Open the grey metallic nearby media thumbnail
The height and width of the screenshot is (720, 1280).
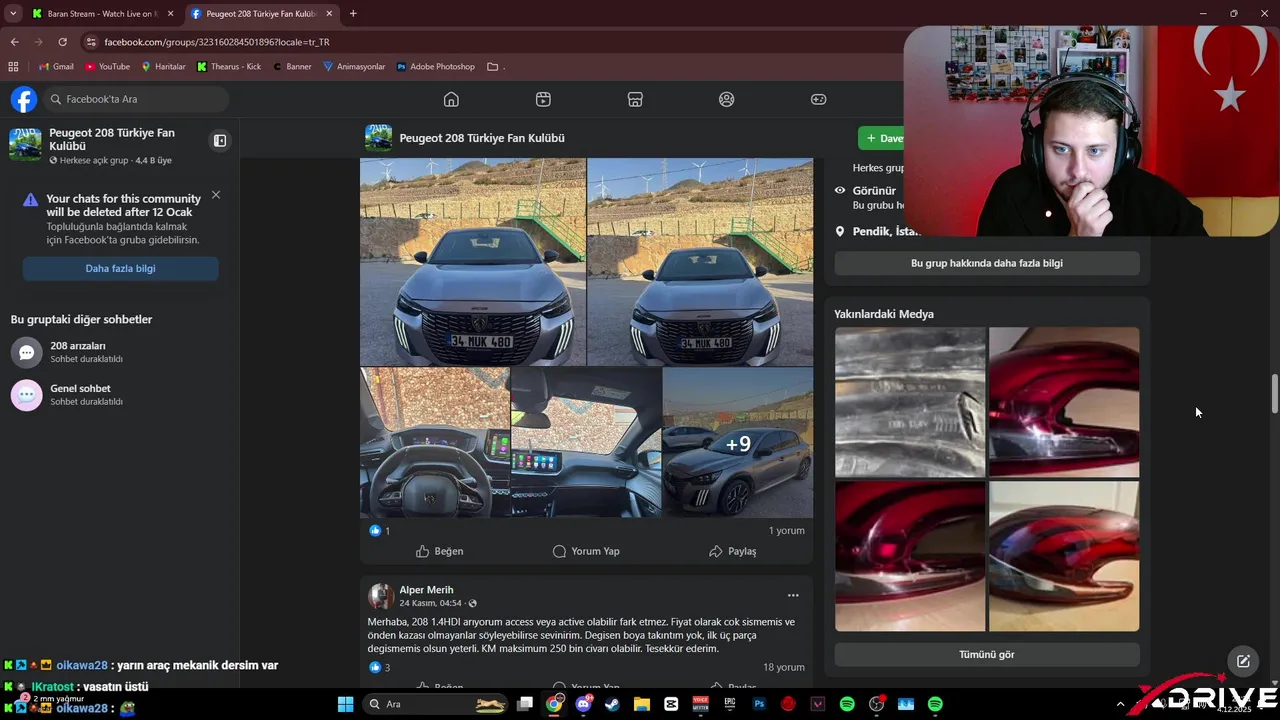910,402
